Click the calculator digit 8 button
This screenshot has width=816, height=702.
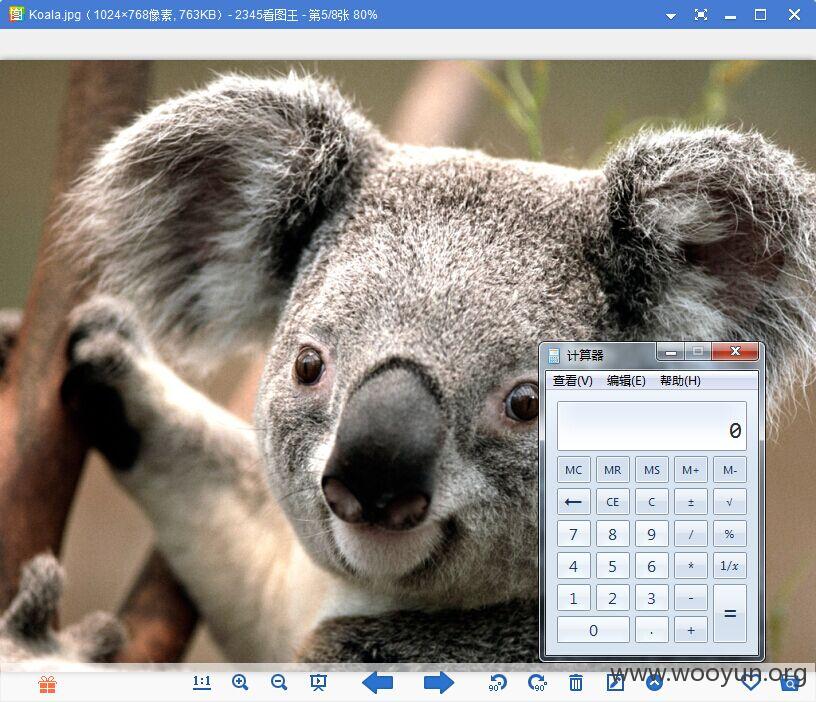point(613,534)
